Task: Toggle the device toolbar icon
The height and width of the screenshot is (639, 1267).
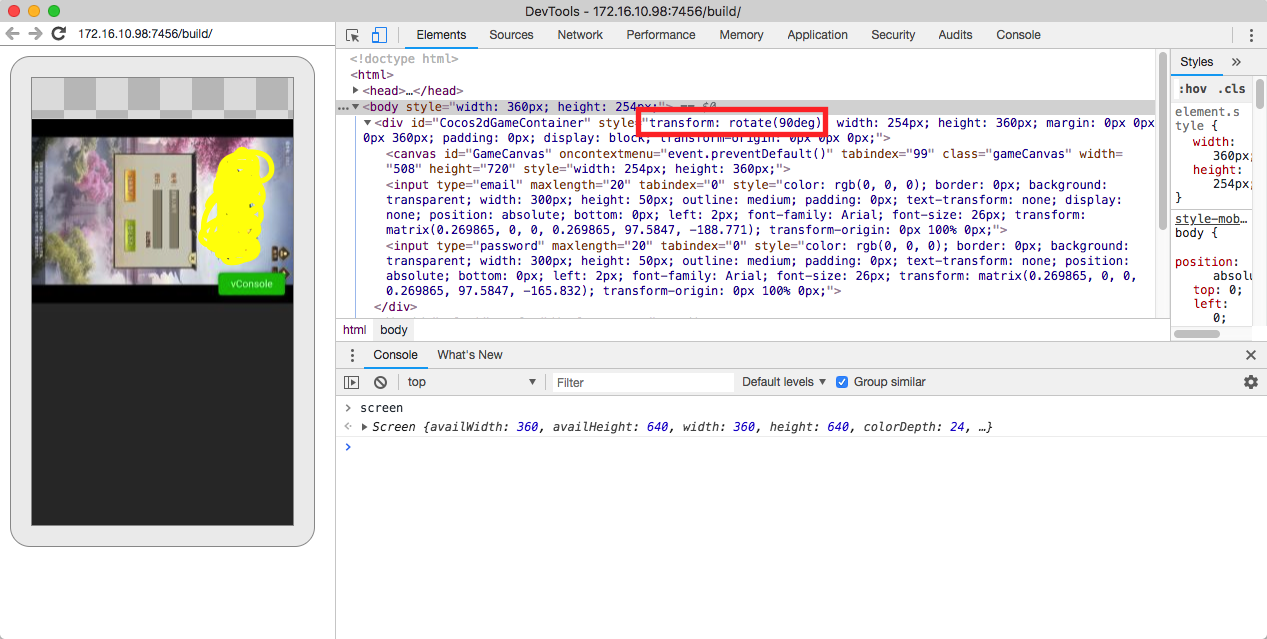Action: [379, 35]
